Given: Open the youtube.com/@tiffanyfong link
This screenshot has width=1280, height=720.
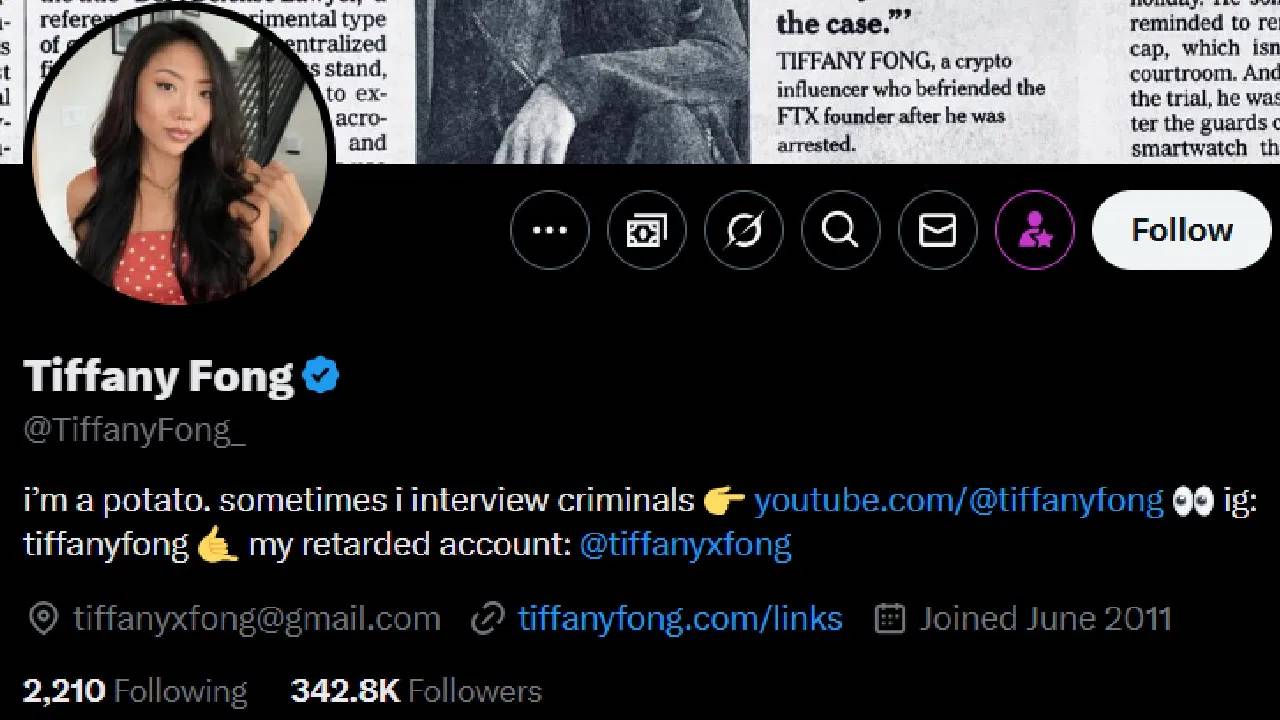Looking at the screenshot, I should tap(958, 499).
